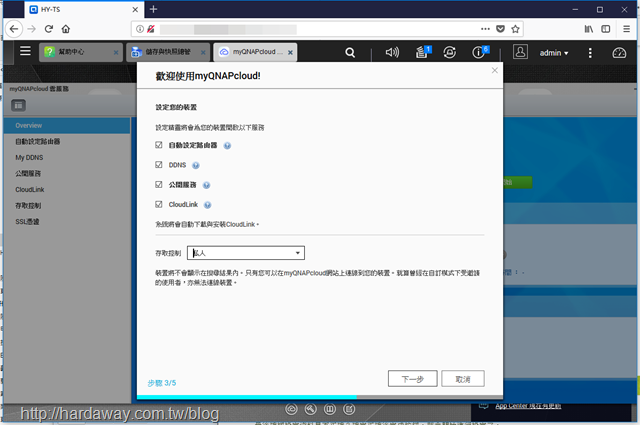Click the Pocket save icon
The height and width of the screenshot is (425, 640).
pos(500,29)
